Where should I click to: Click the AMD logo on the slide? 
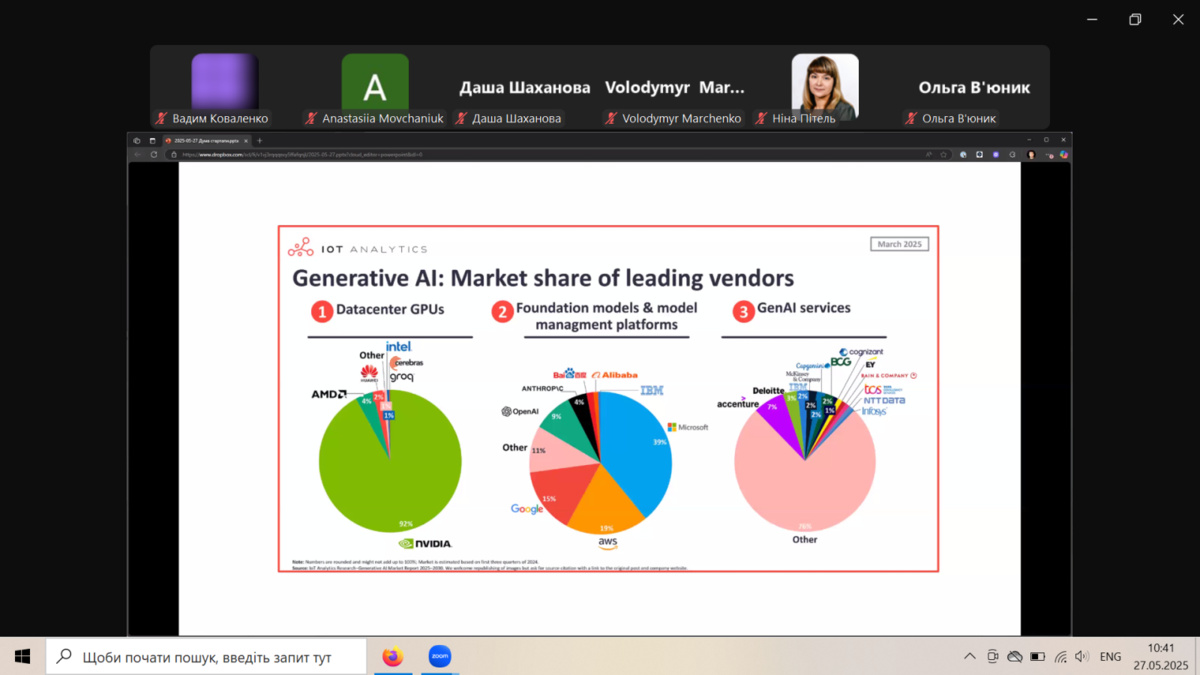(328, 394)
